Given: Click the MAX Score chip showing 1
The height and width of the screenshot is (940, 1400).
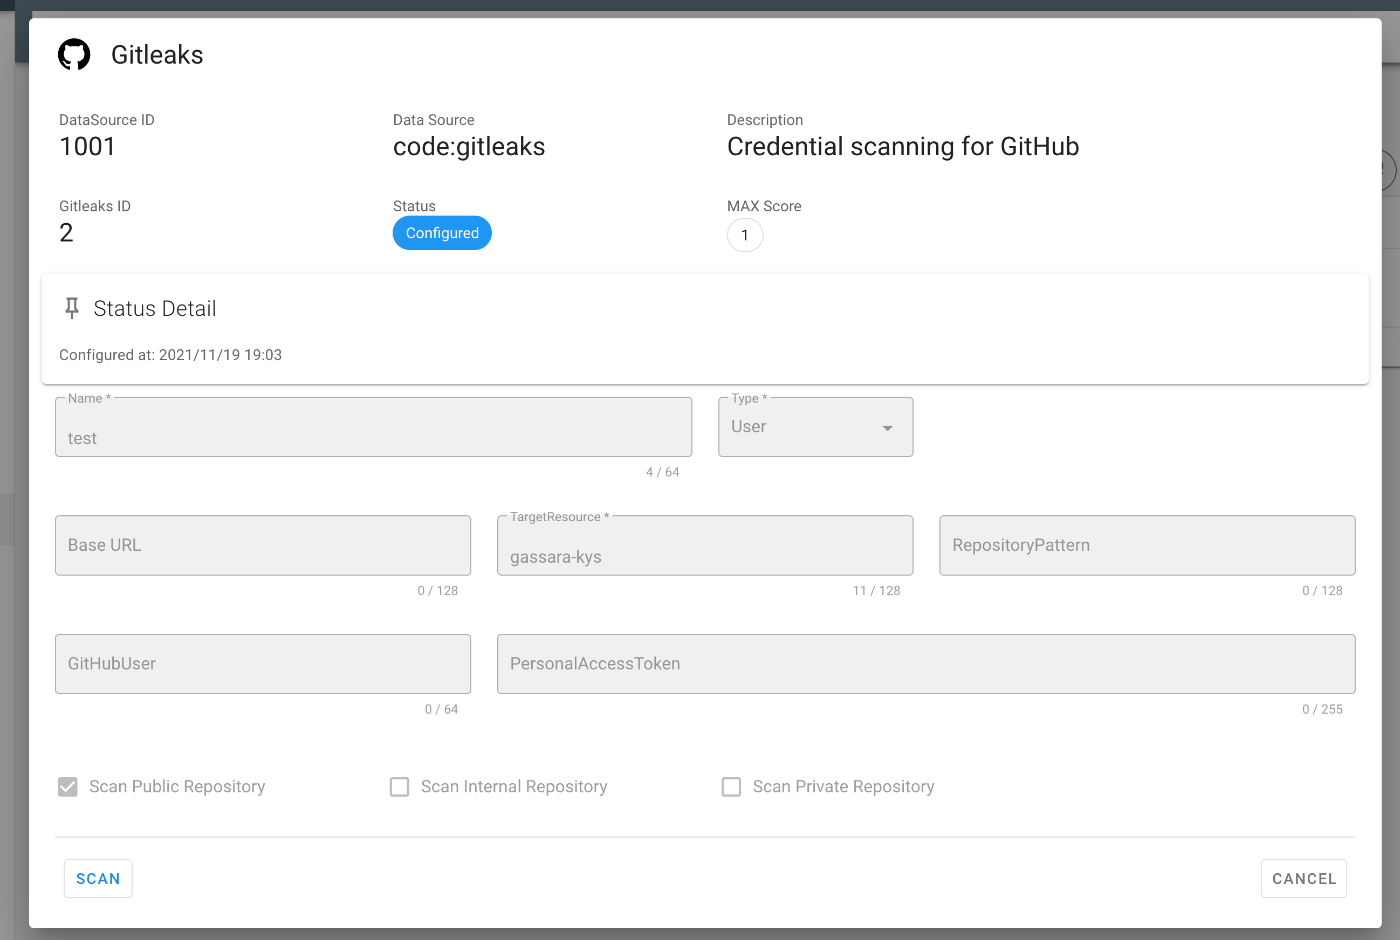Looking at the screenshot, I should pyautogui.click(x=745, y=235).
